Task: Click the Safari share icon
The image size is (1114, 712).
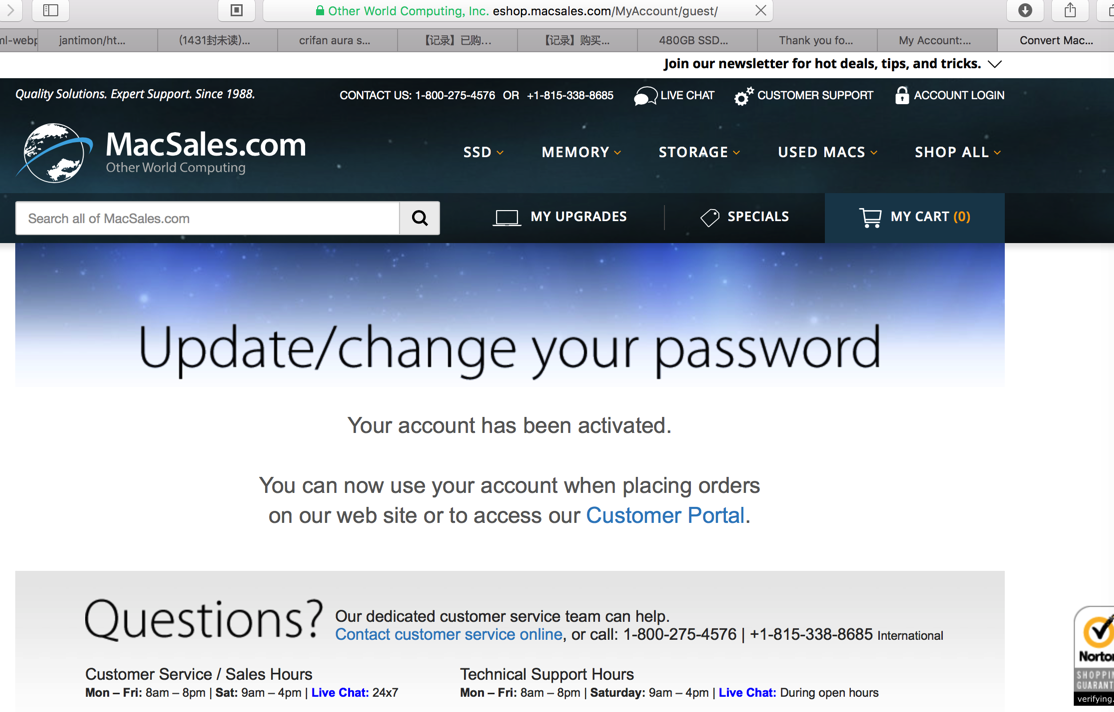Action: 1070,10
